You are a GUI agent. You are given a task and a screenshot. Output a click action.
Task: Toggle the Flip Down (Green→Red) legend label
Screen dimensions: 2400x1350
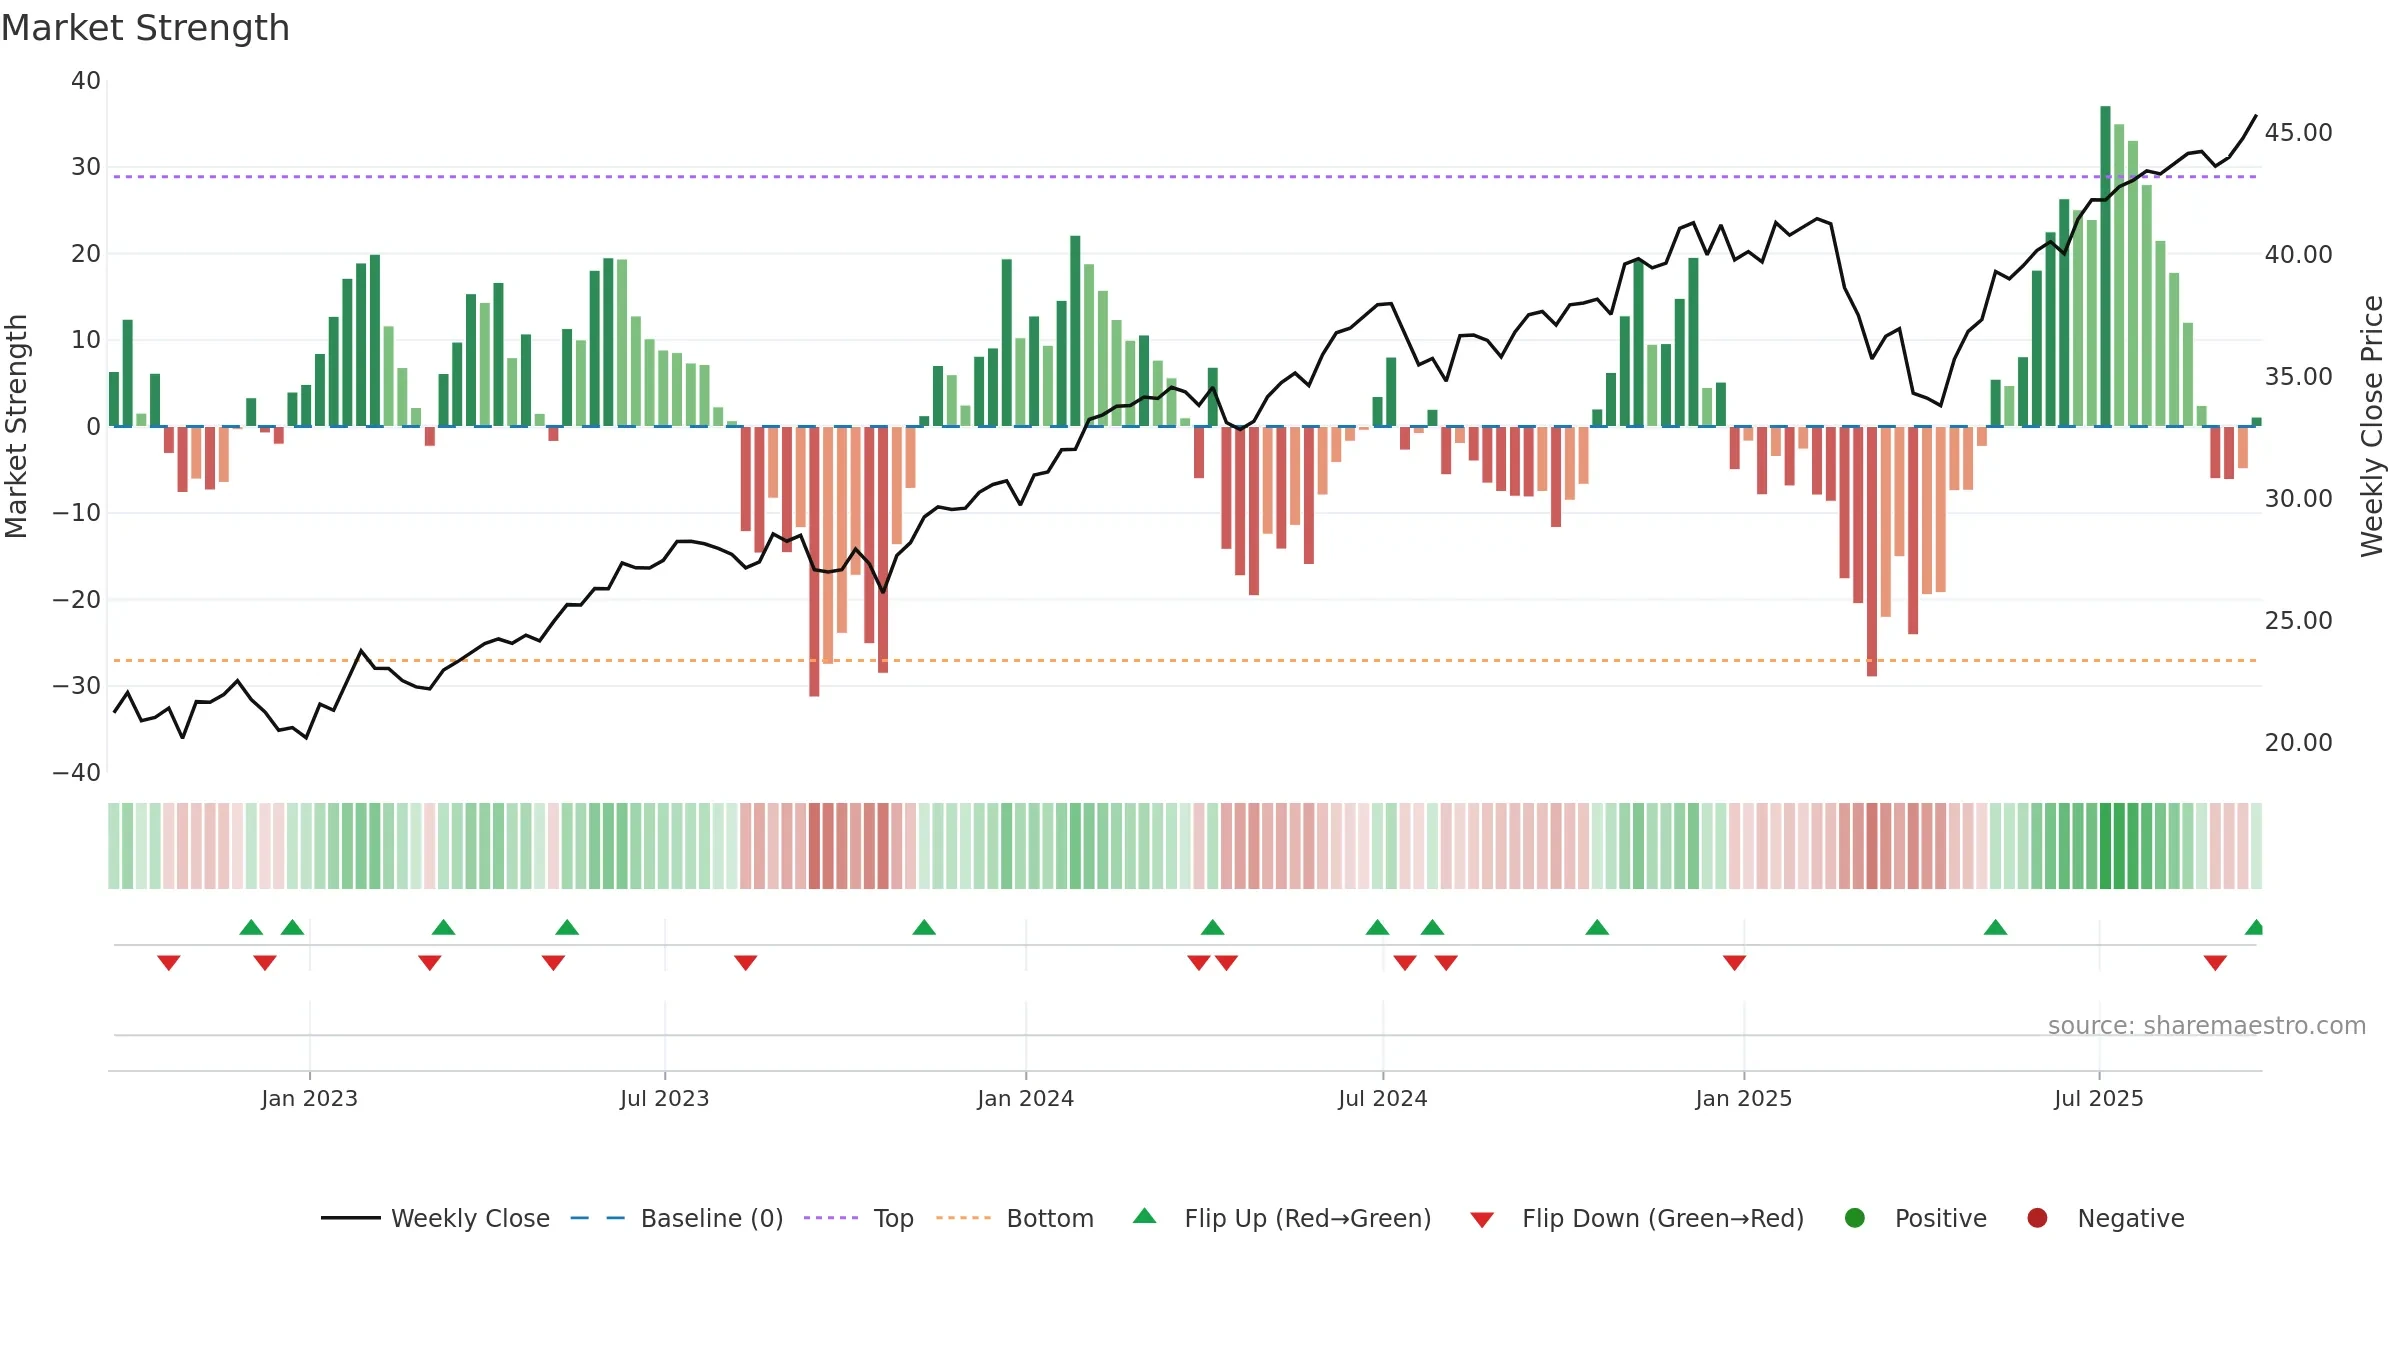point(1663,1218)
